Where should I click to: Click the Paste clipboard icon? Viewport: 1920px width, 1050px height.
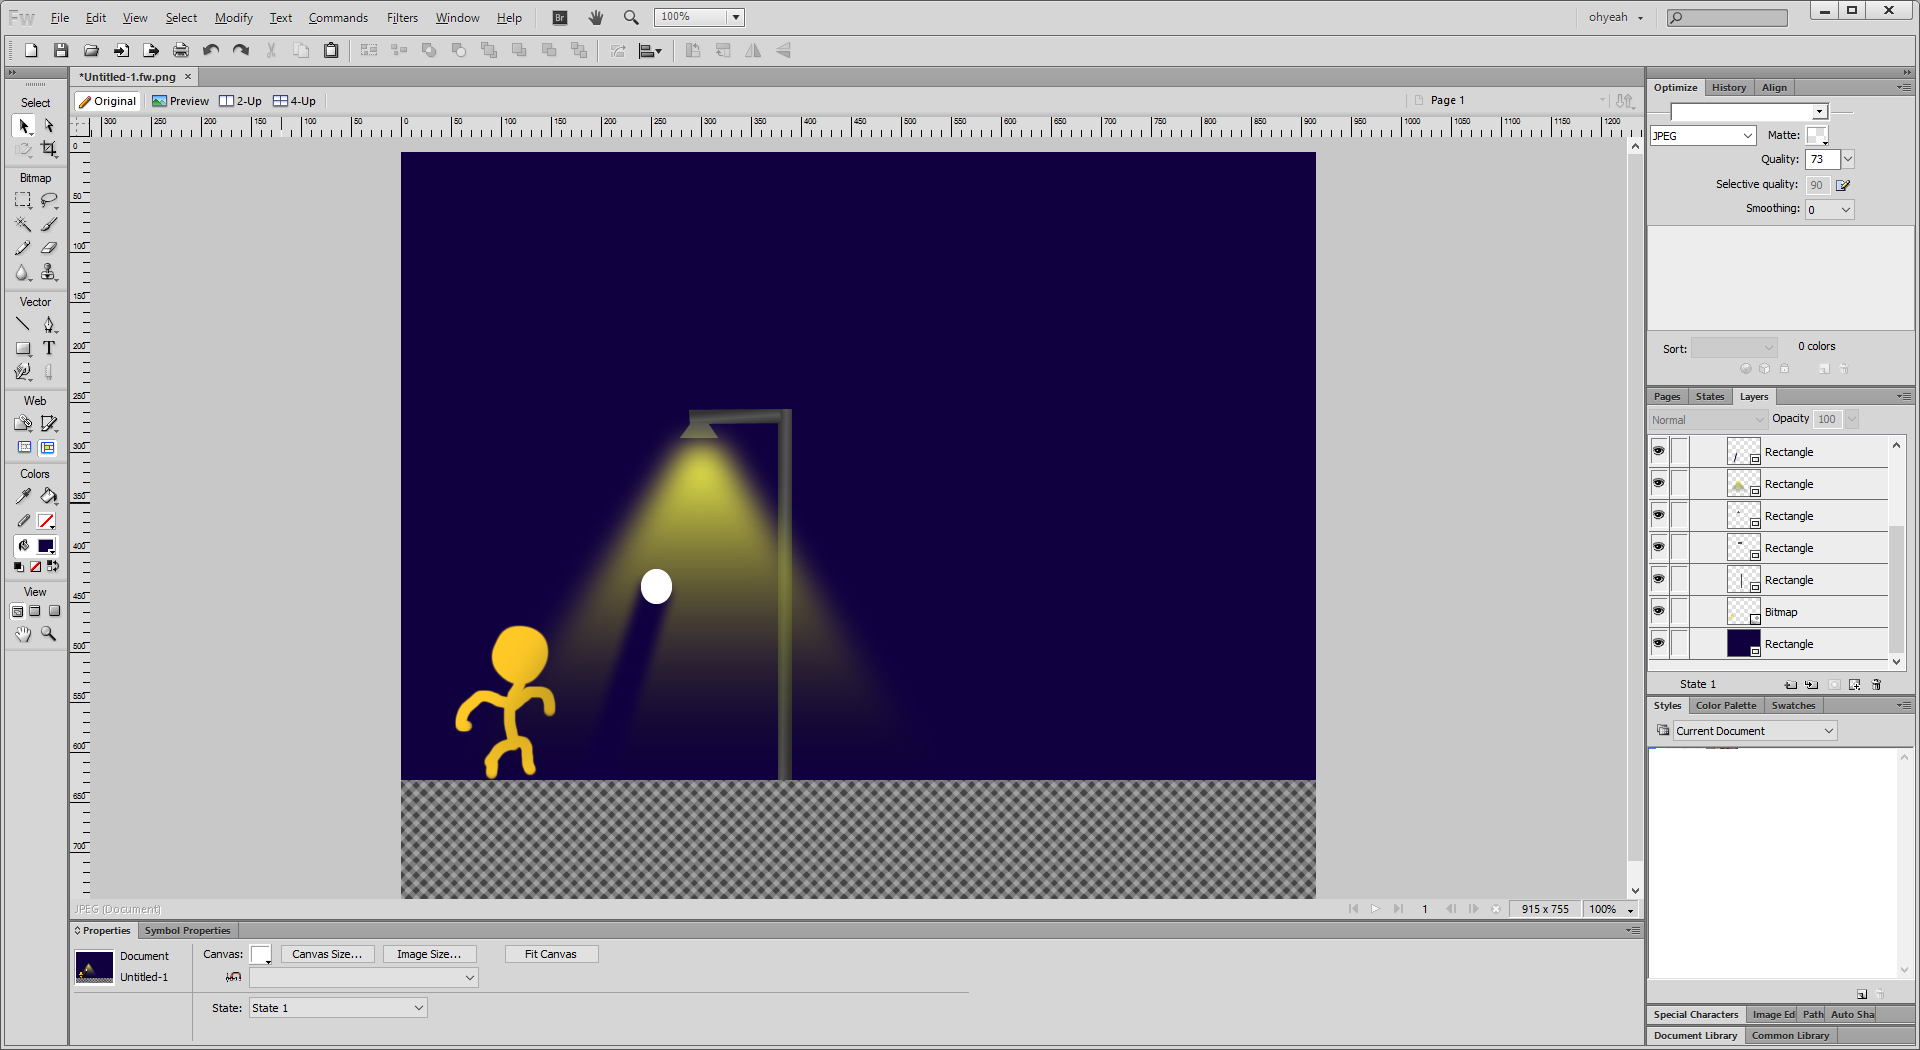pos(331,50)
